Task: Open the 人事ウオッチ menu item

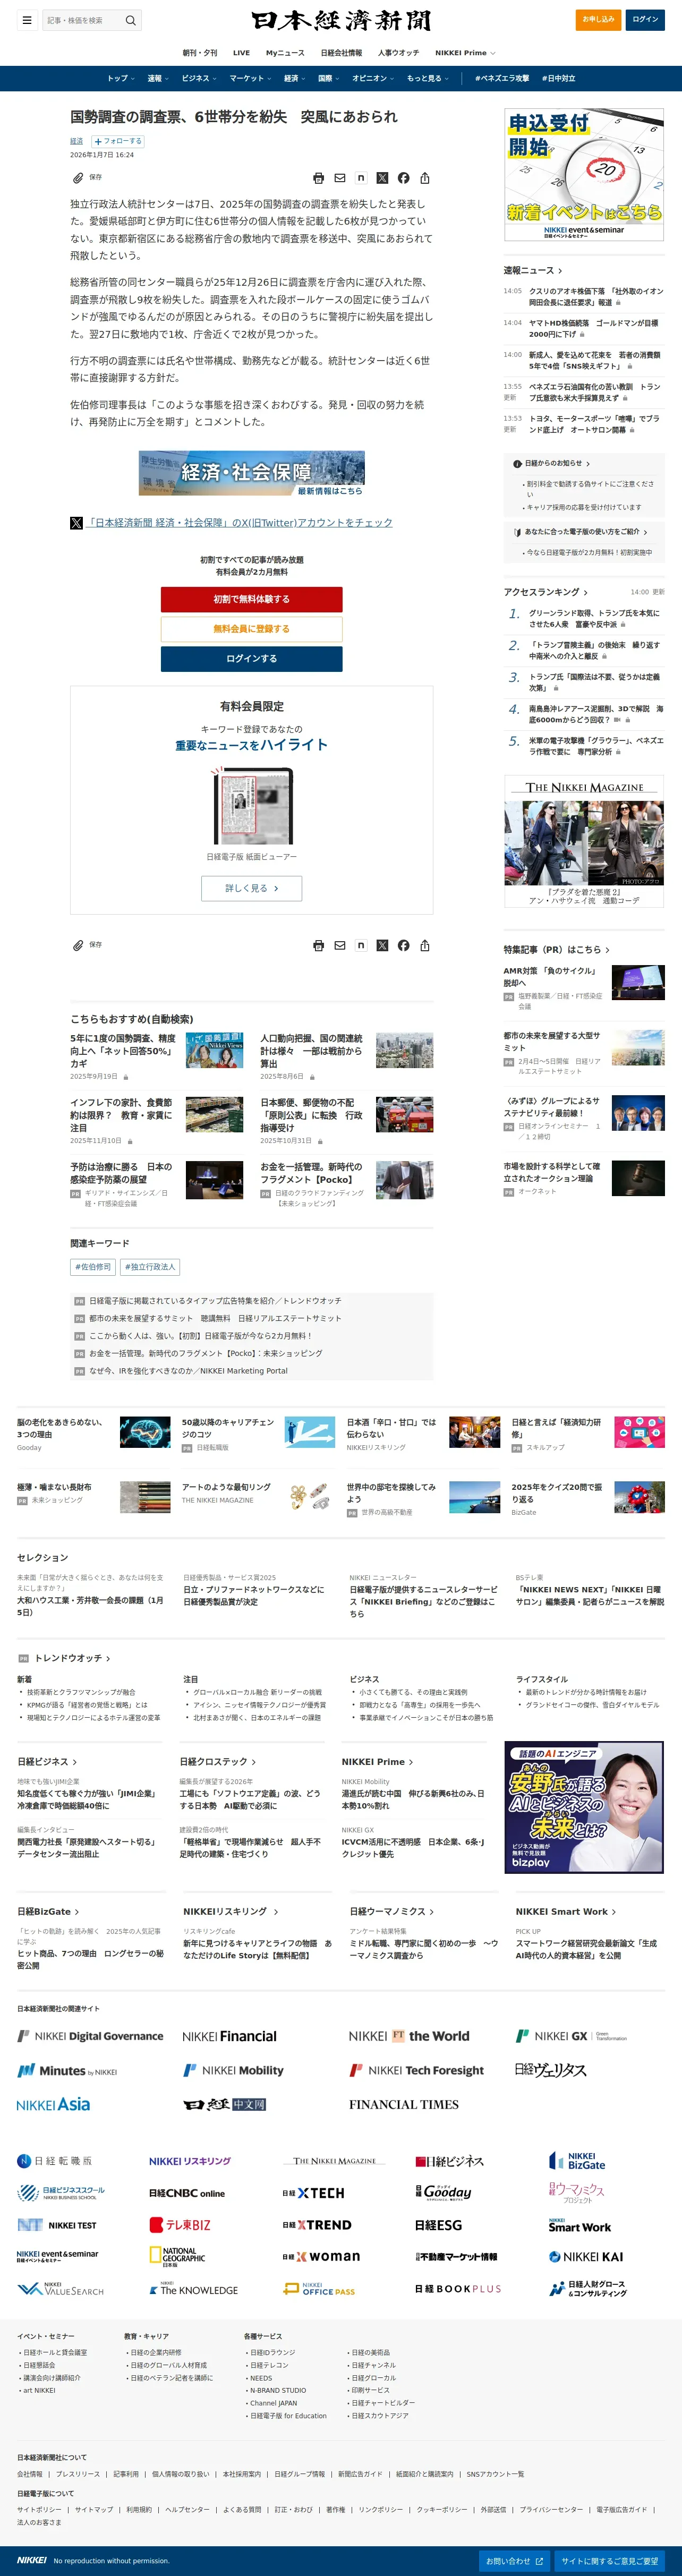Action: (399, 53)
